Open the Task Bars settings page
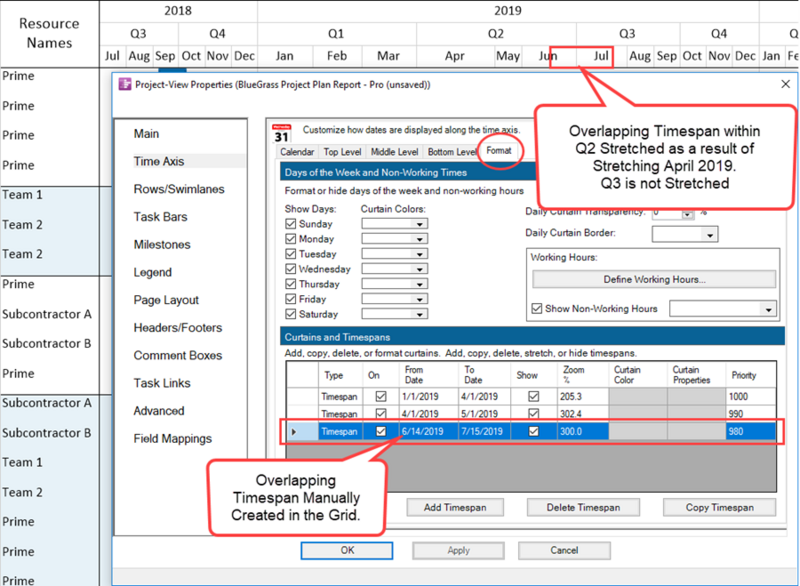800x586 pixels. click(x=161, y=217)
